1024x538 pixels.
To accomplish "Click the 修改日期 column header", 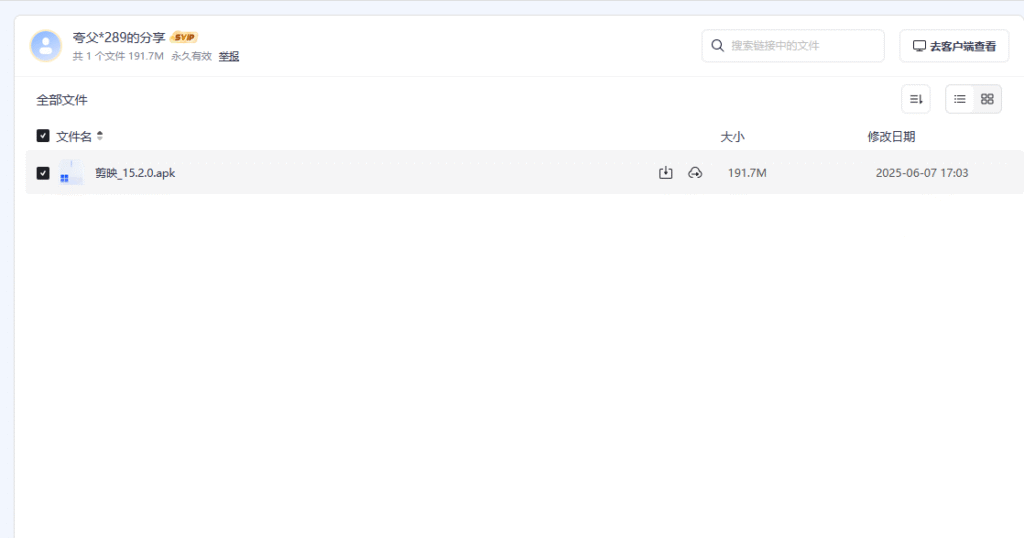I will point(890,137).
